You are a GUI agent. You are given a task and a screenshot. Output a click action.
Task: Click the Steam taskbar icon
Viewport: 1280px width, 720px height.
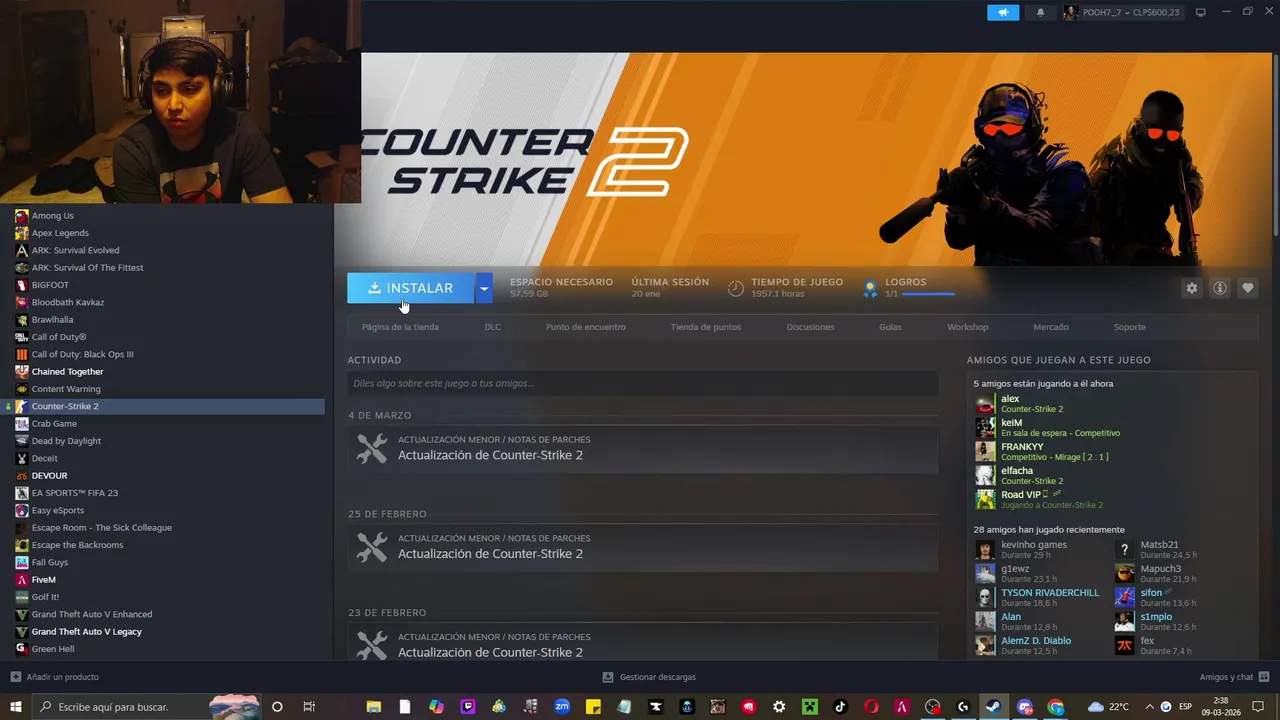click(994, 707)
